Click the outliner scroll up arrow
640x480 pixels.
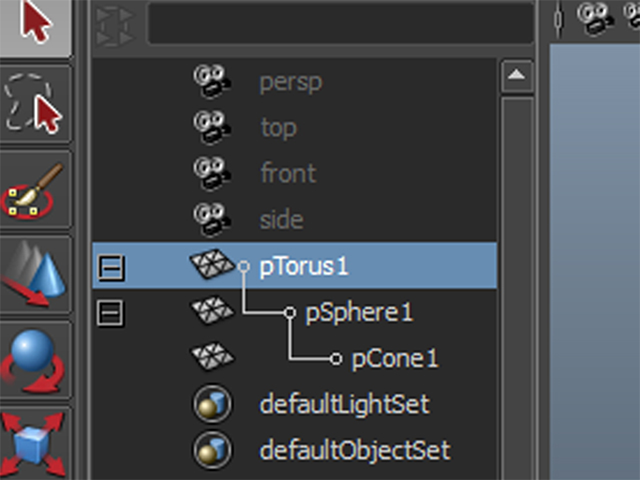pos(517,76)
